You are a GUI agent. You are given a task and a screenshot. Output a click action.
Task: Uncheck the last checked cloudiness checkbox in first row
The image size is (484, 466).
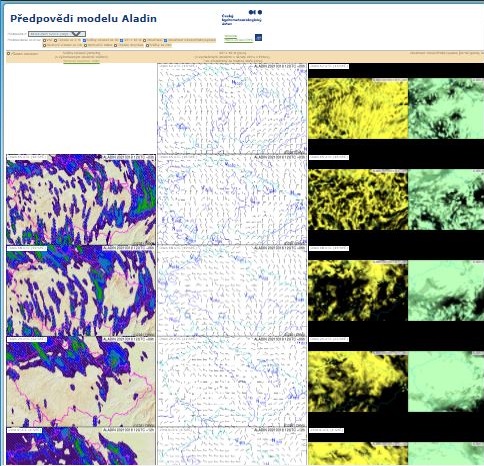pos(165,40)
